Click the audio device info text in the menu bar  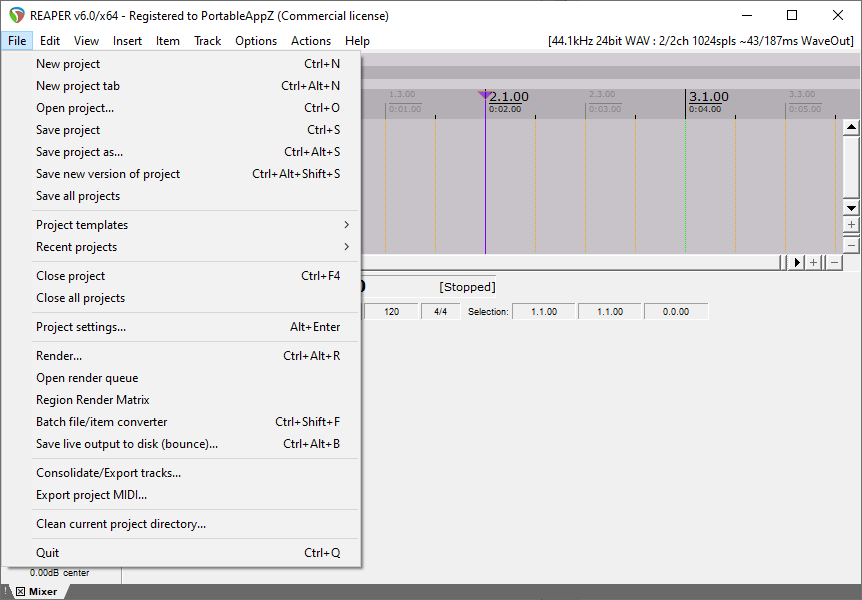click(x=700, y=41)
